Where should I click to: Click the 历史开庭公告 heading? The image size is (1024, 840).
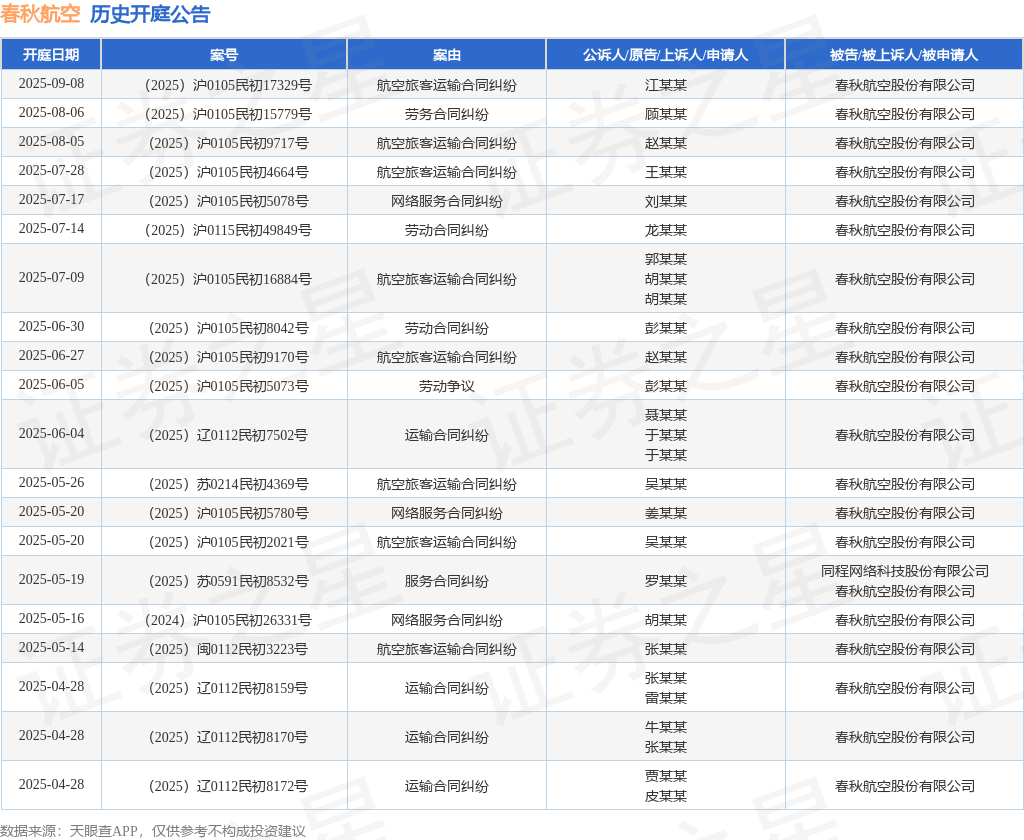click(150, 14)
